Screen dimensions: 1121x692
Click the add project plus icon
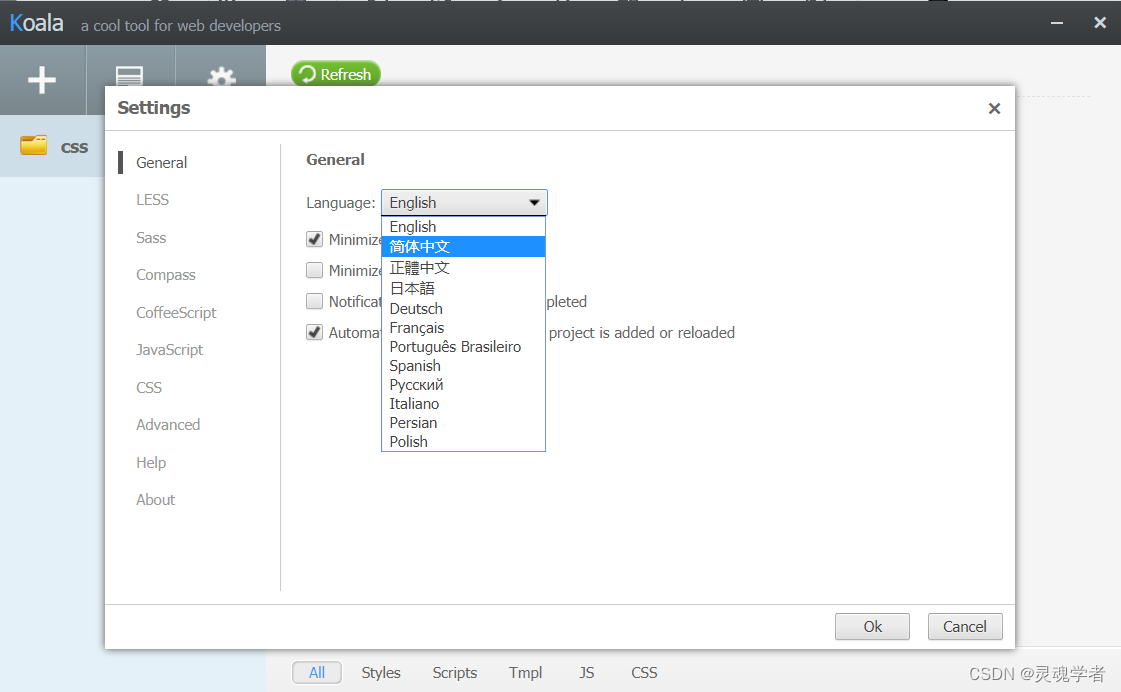coord(42,79)
